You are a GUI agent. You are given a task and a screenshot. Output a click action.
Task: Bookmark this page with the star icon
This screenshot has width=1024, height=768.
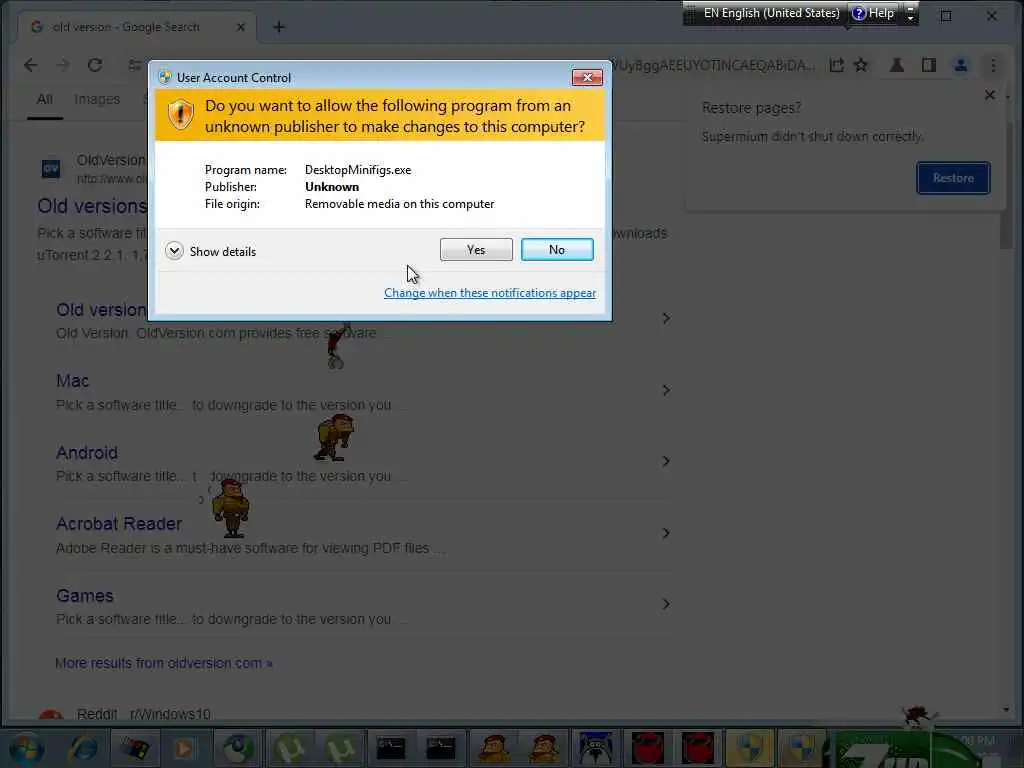(861, 65)
